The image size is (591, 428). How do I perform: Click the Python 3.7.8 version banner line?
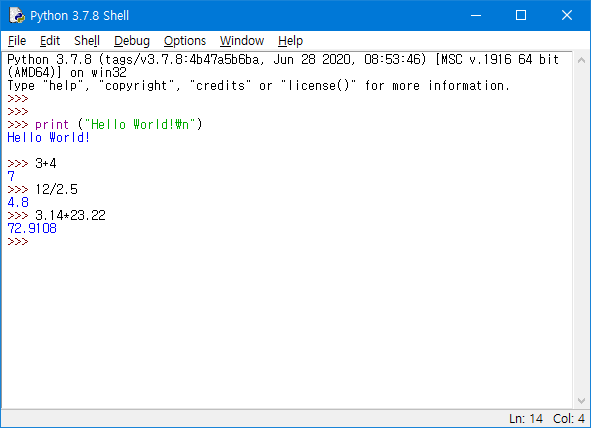(x=283, y=60)
